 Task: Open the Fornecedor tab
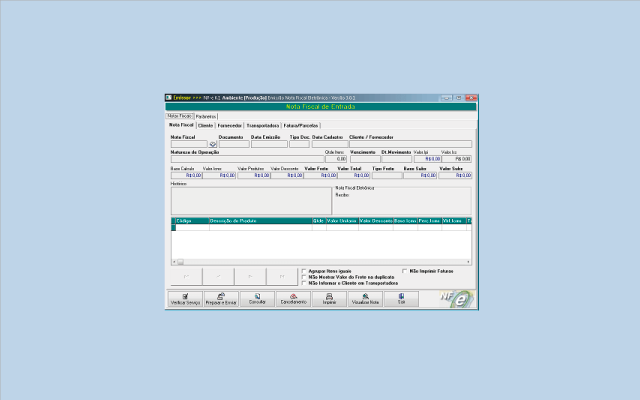pyautogui.click(x=229, y=125)
